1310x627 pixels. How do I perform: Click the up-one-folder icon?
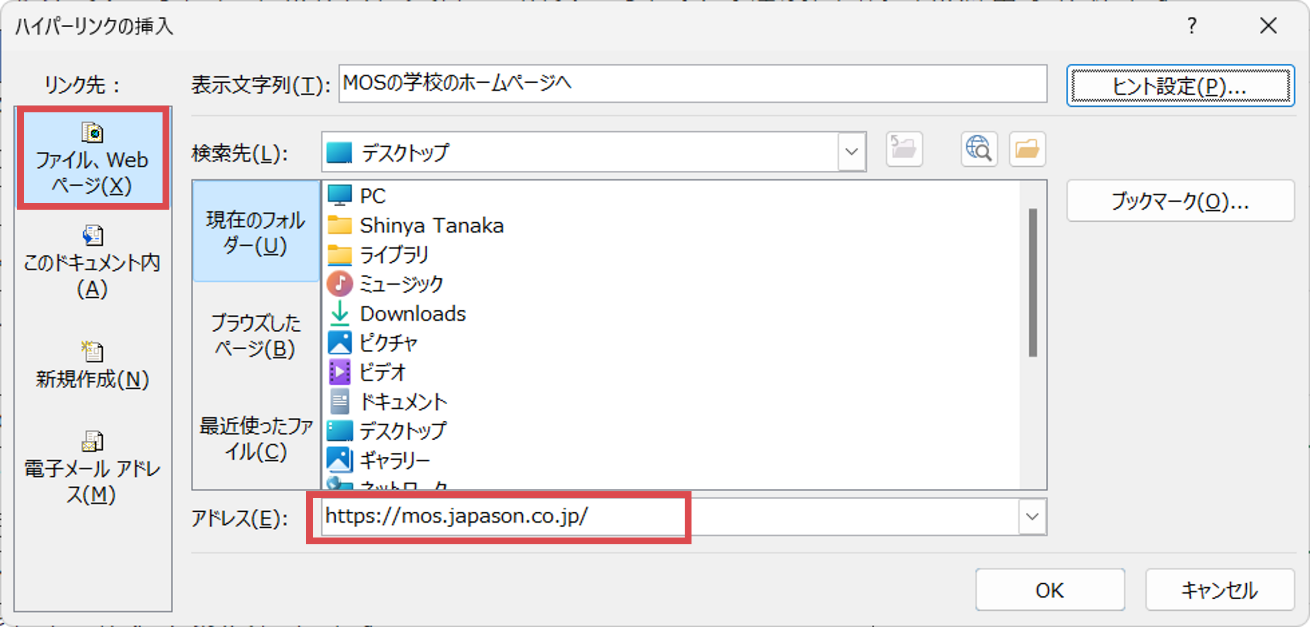tap(904, 150)
